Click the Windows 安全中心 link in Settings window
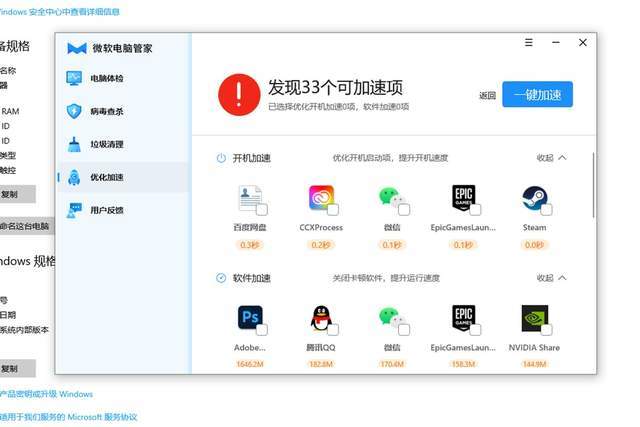This screenshot has width=640, height=427. pos(60,12)
